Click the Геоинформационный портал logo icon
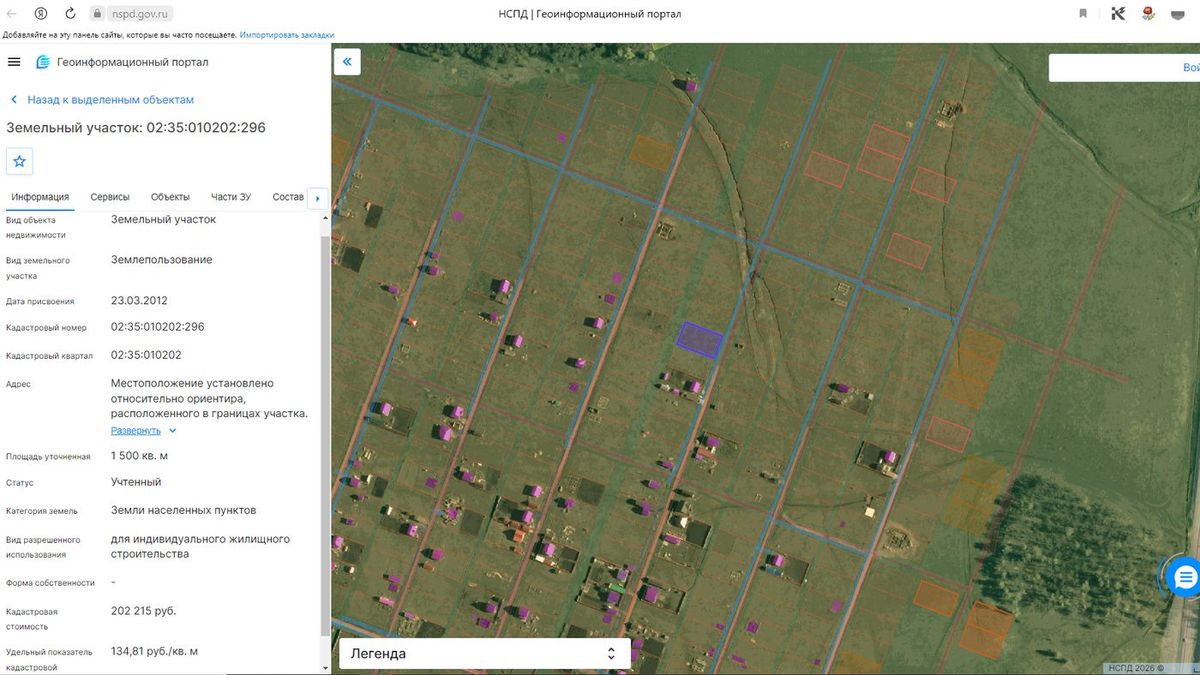 [x=43, y=62]
